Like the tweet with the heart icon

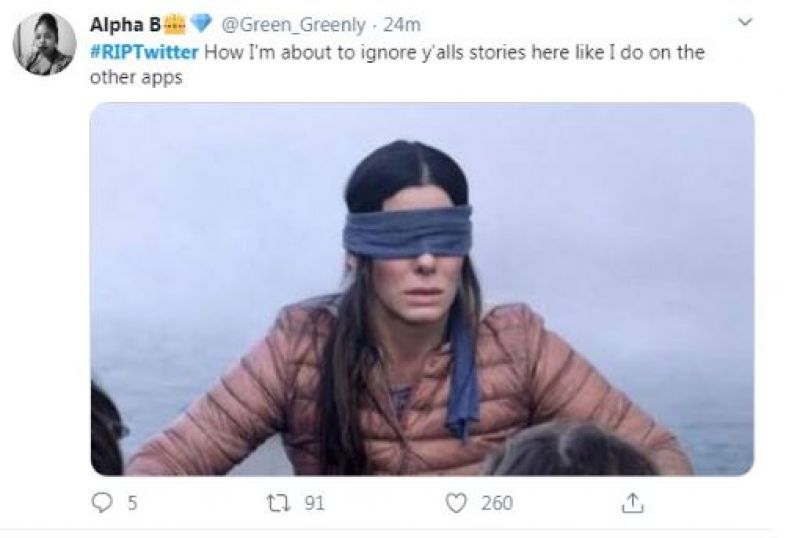pos(456,504)
